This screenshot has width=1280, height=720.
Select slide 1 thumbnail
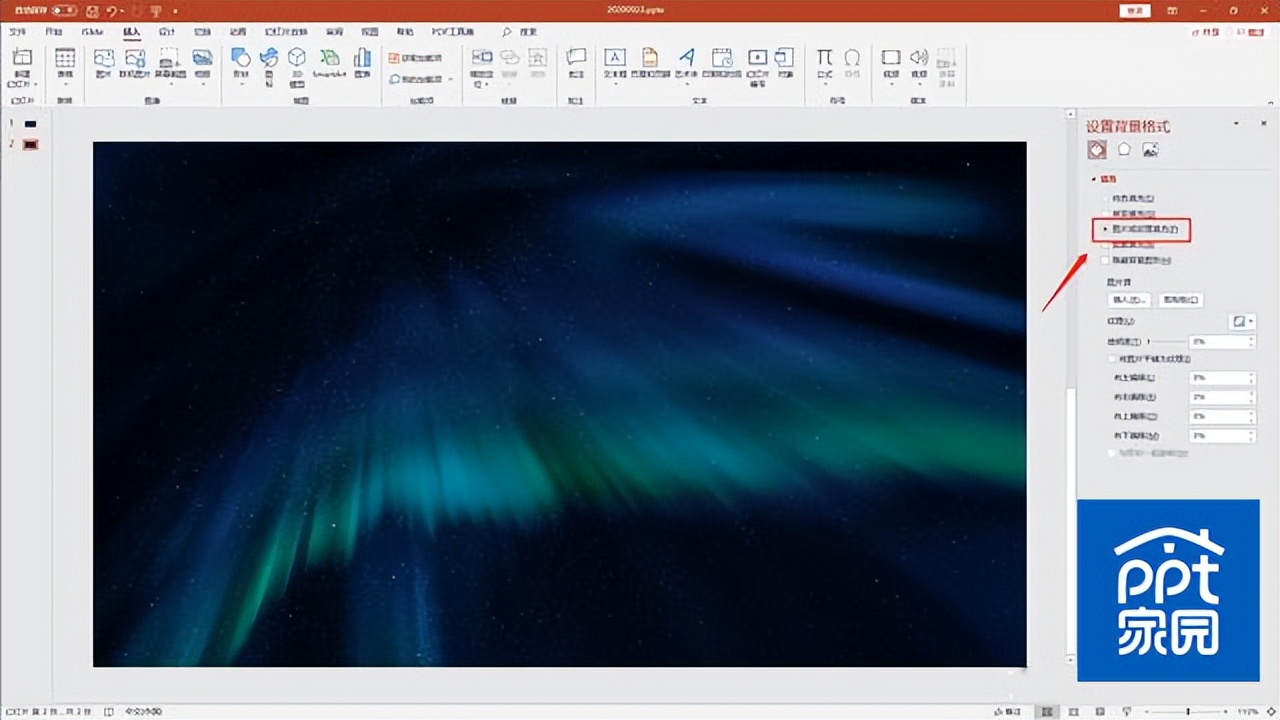pyautogui.click(x=31, y=124)
